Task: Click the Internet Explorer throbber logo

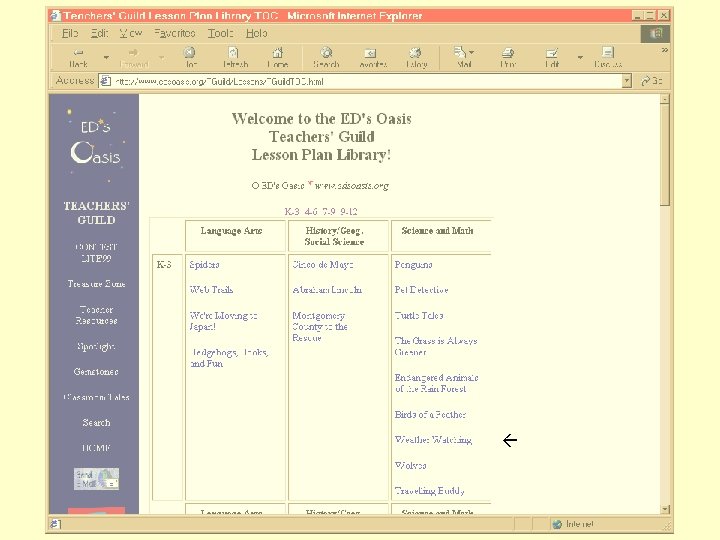Action: coord(655,34)
